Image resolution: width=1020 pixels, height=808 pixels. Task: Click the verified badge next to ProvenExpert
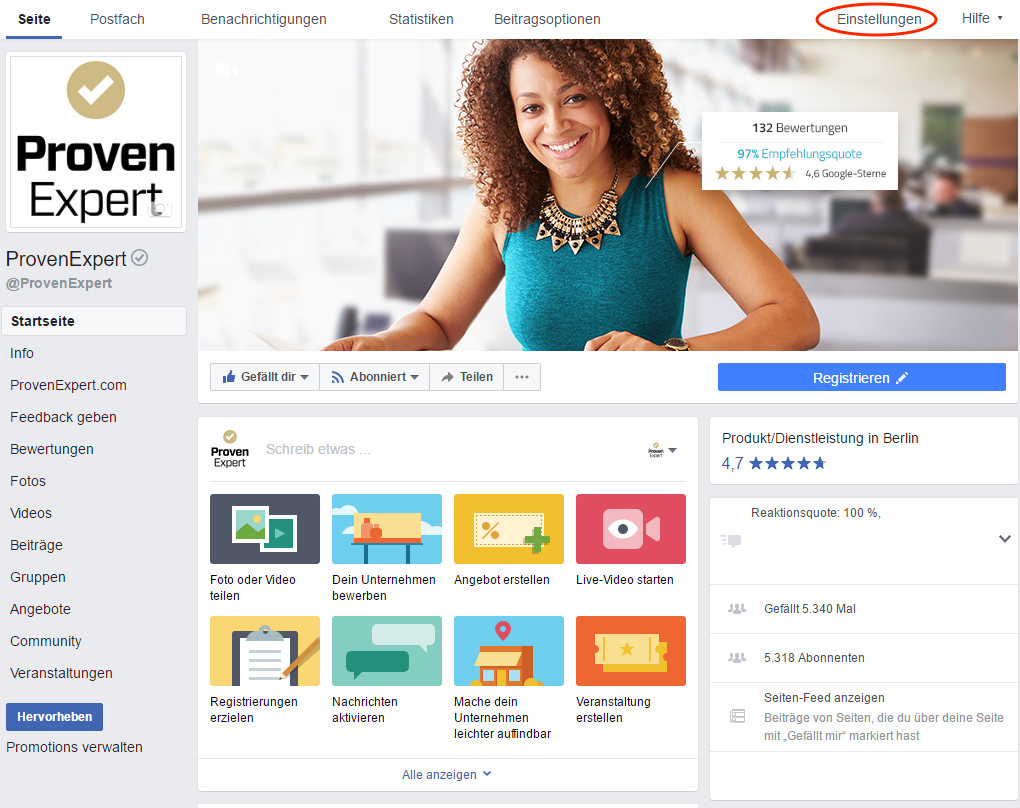[x=139, y=258]
